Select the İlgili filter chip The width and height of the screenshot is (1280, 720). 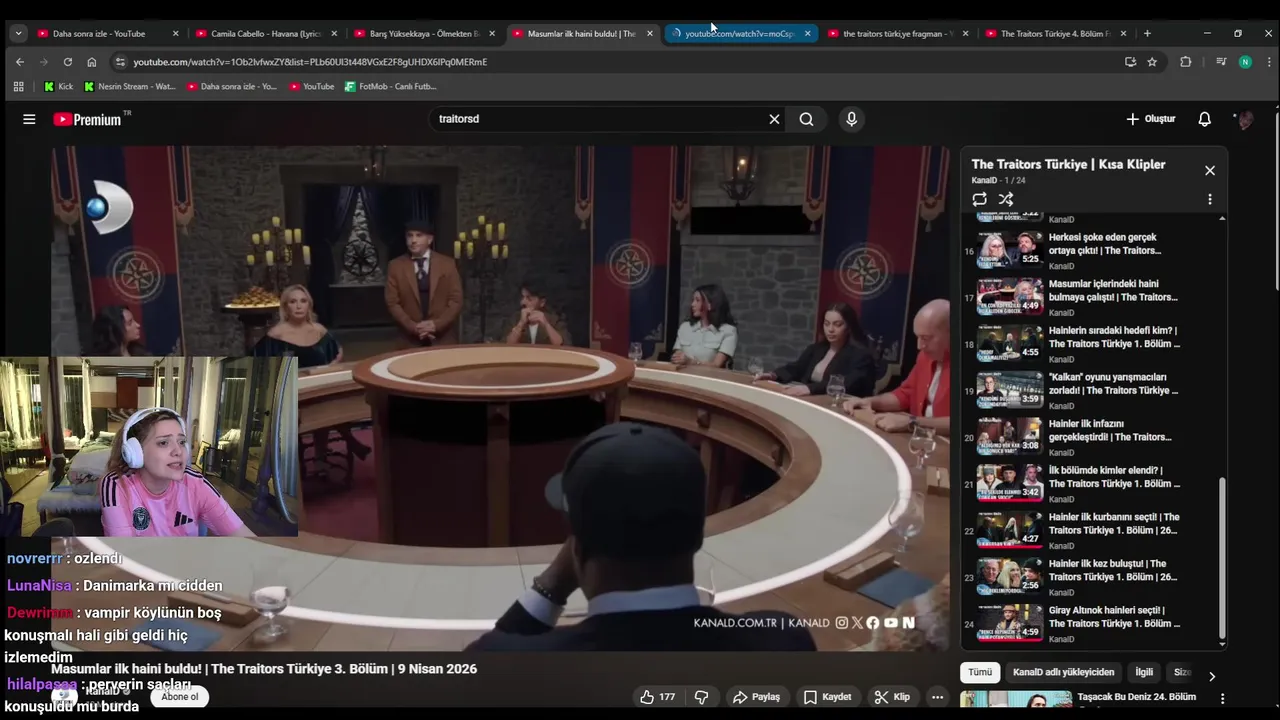[1144, 673]
